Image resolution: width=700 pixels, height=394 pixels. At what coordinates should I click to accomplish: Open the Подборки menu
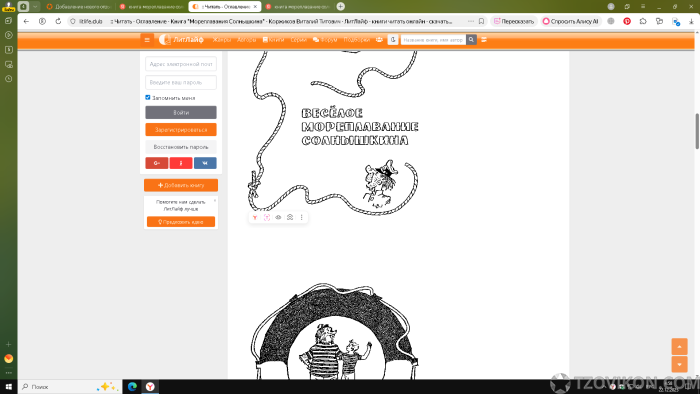click(x=357, y=40)
